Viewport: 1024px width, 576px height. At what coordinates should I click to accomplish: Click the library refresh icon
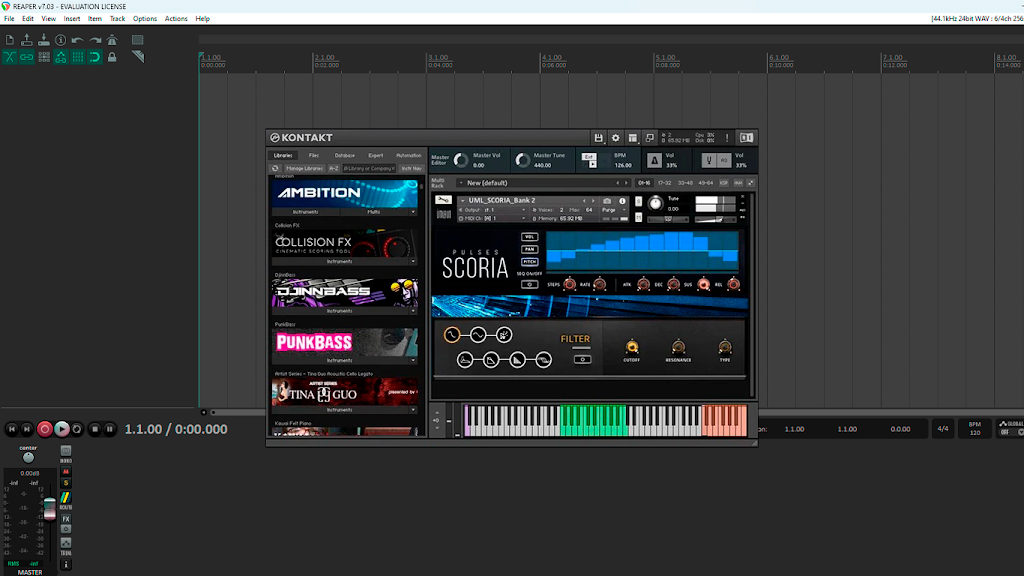[276, 168]
